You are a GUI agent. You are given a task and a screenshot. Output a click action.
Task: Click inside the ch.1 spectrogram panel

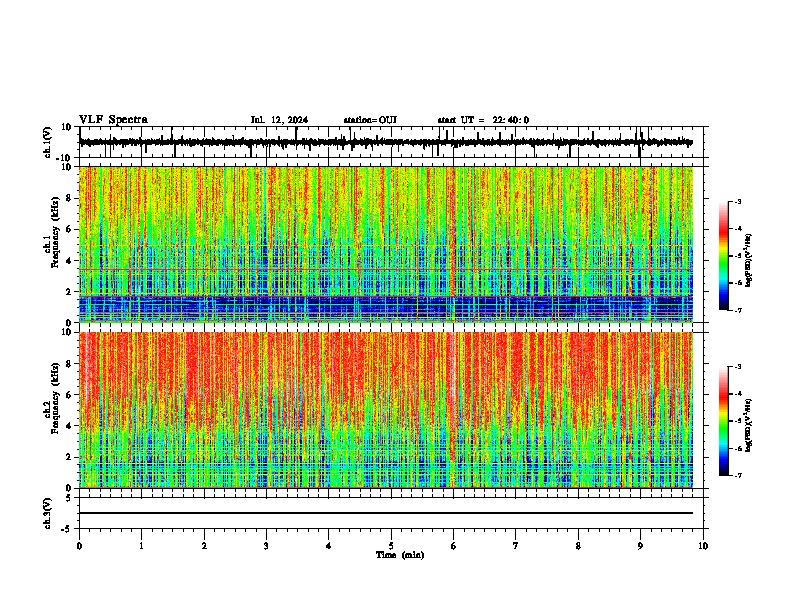pos(386,244)
